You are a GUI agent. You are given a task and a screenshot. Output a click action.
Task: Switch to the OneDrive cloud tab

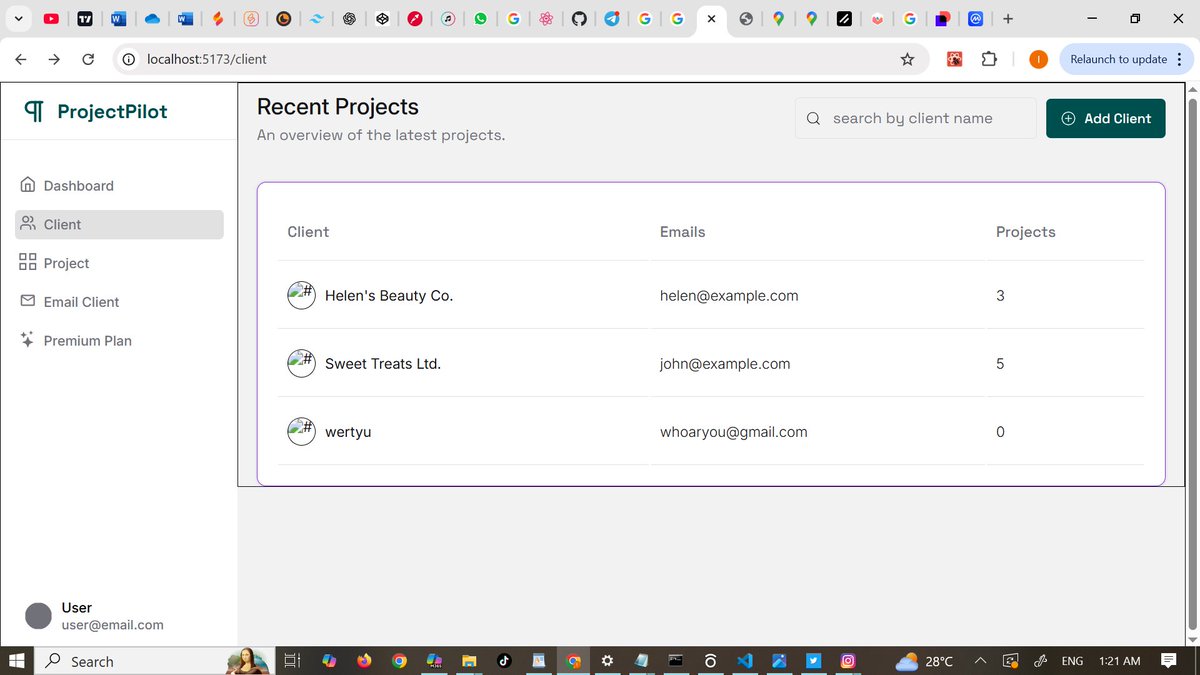(x=152, y=18)
